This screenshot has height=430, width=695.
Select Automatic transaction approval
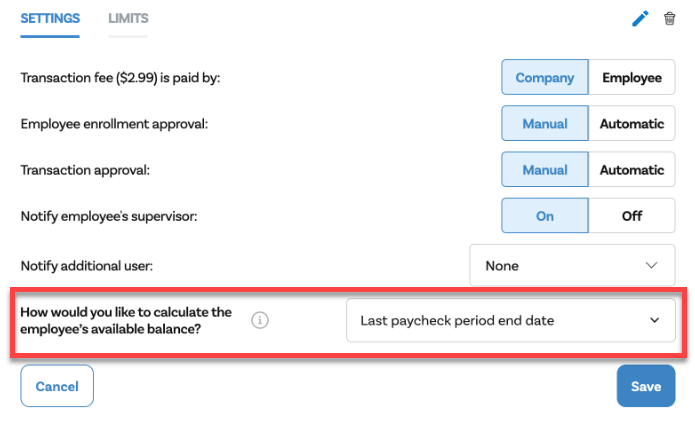click(631, 171)
